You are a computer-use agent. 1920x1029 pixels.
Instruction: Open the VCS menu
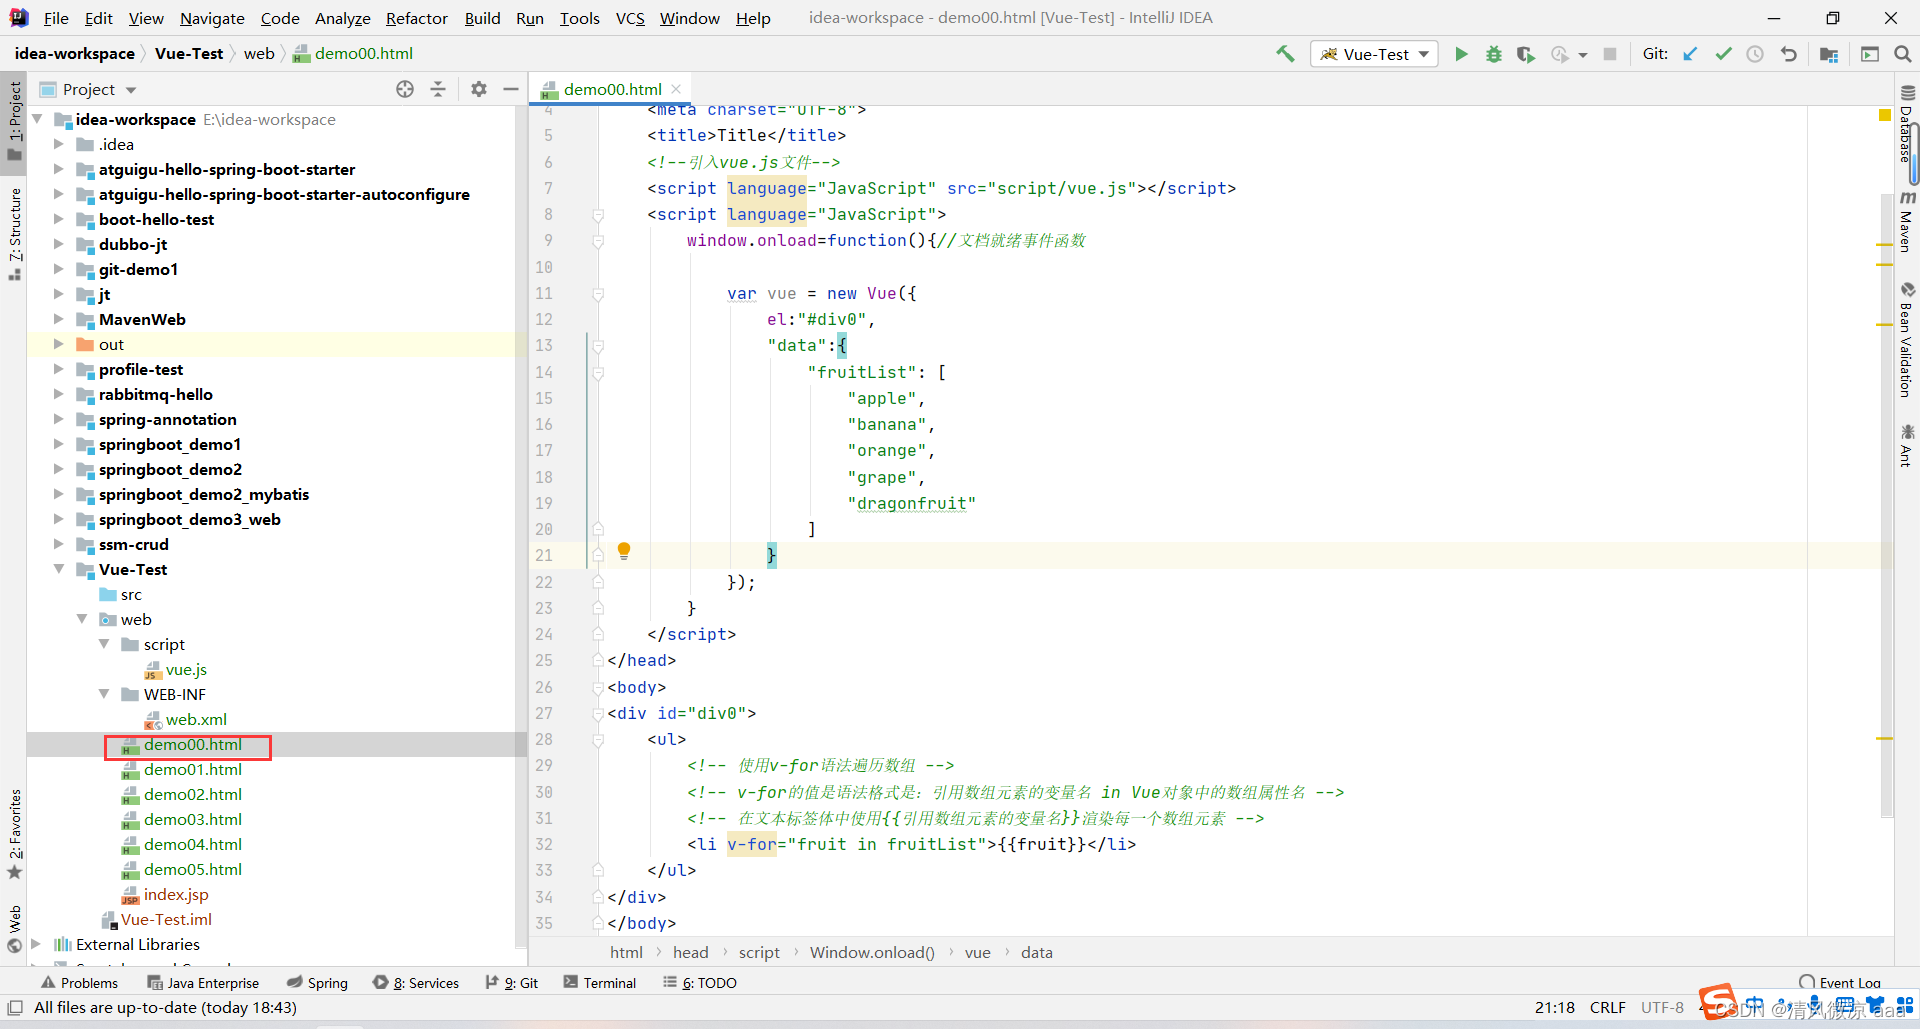pyautogui.click(x=630, y=18)
